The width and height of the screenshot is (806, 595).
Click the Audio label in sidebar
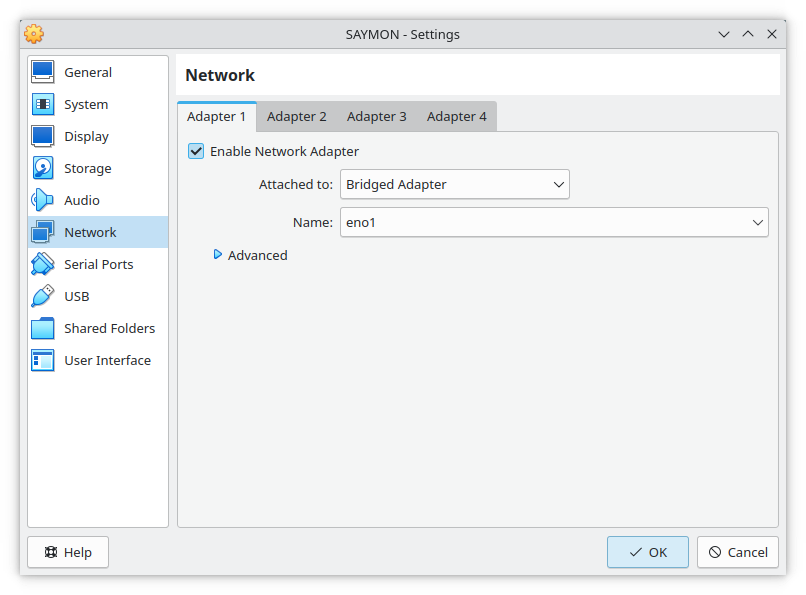[82, 200]
